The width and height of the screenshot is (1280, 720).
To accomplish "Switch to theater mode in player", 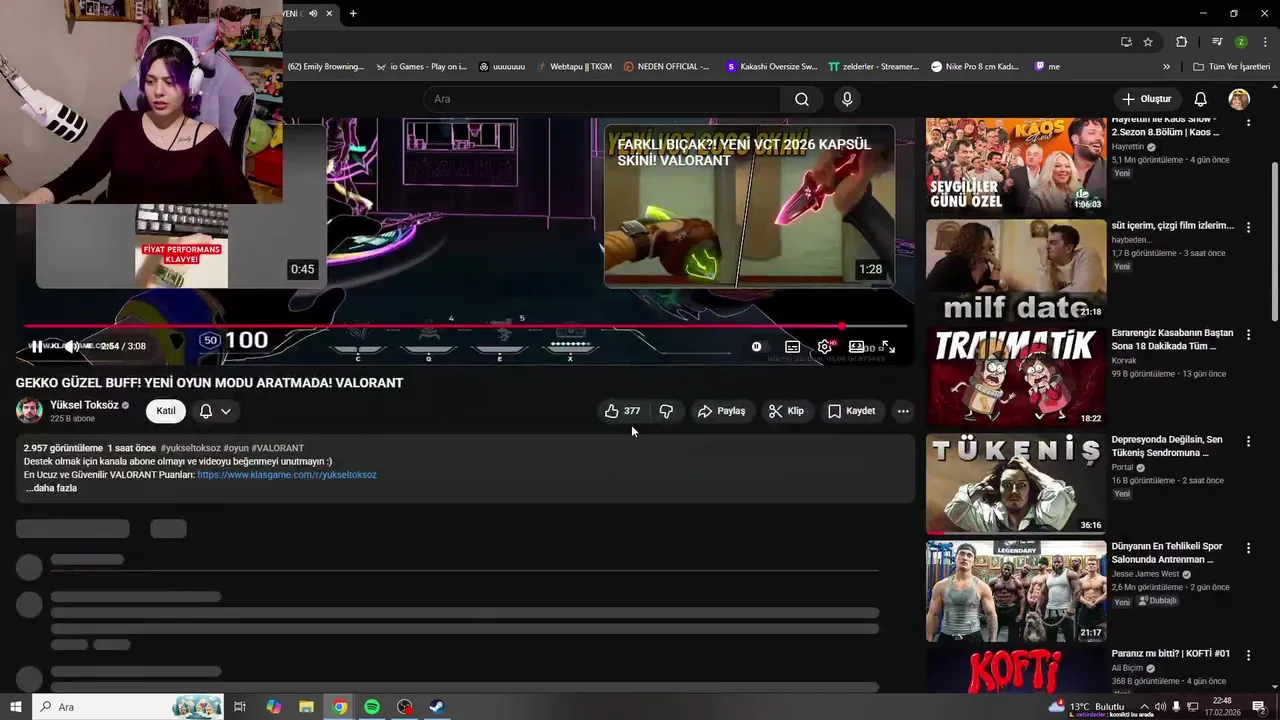I will pyautogui.click(x=857, y=347).
